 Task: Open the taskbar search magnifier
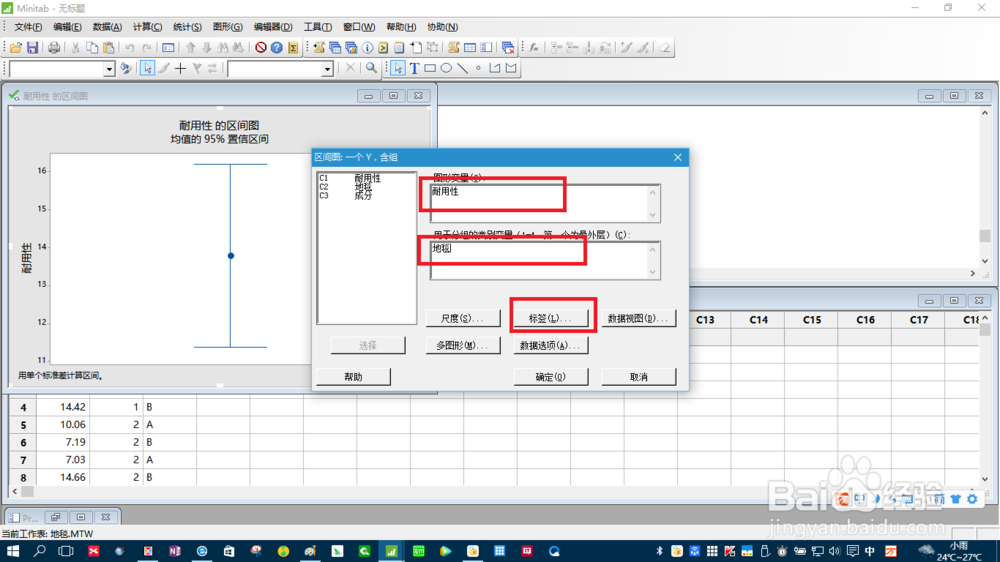[40, 551]
